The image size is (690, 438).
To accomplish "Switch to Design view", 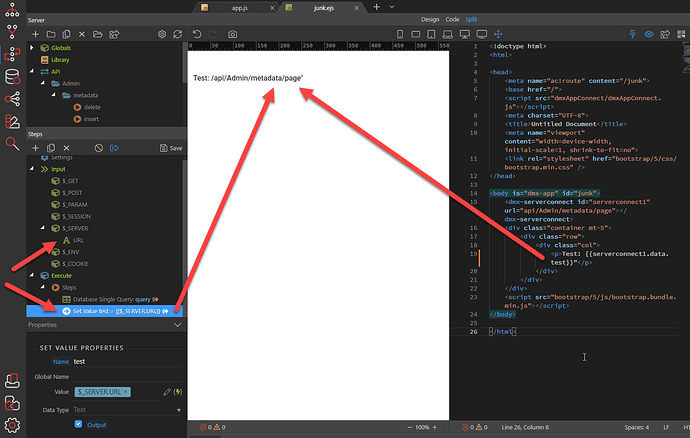I will pyautogui.click(x=429, y=19).
